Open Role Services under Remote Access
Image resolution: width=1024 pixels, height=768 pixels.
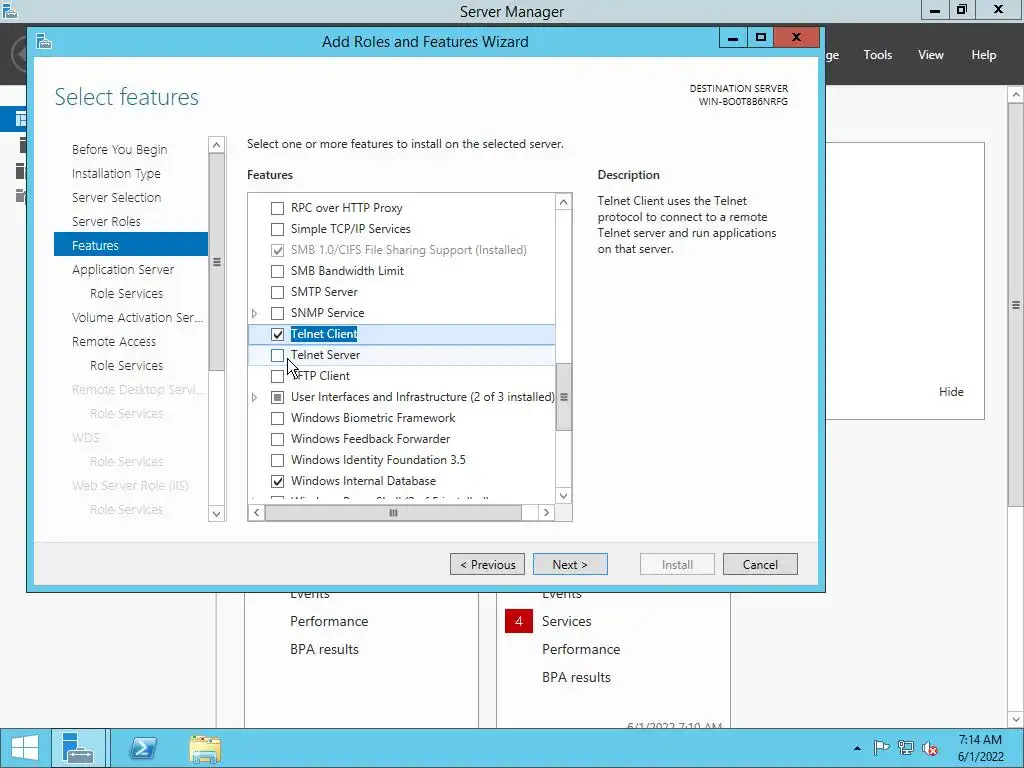coord(127,366)
